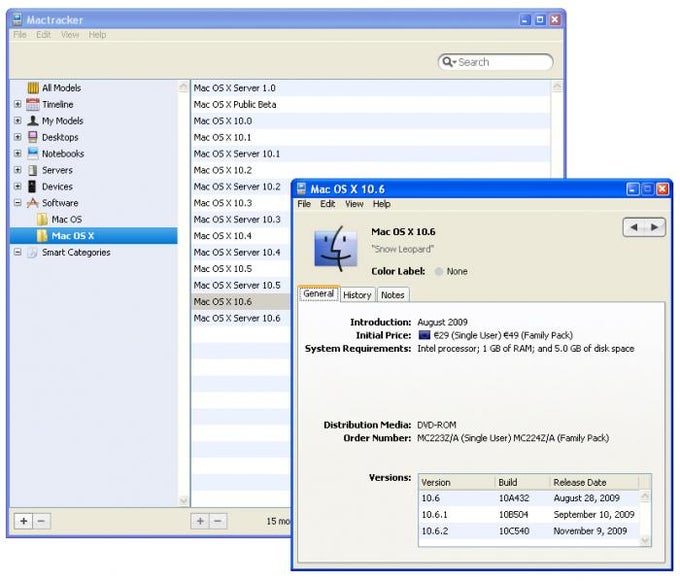The width and height of the screenshot is (680, 581).
Task: Open File menu in Mactracker window
Action: 20,35
